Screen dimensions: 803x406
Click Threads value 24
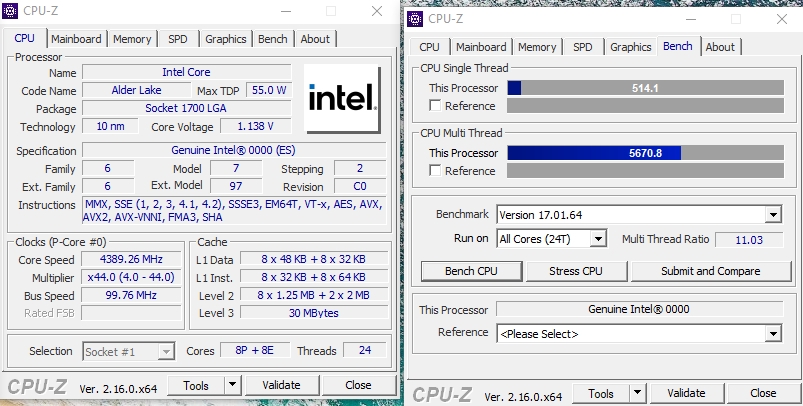pos(365,350)
